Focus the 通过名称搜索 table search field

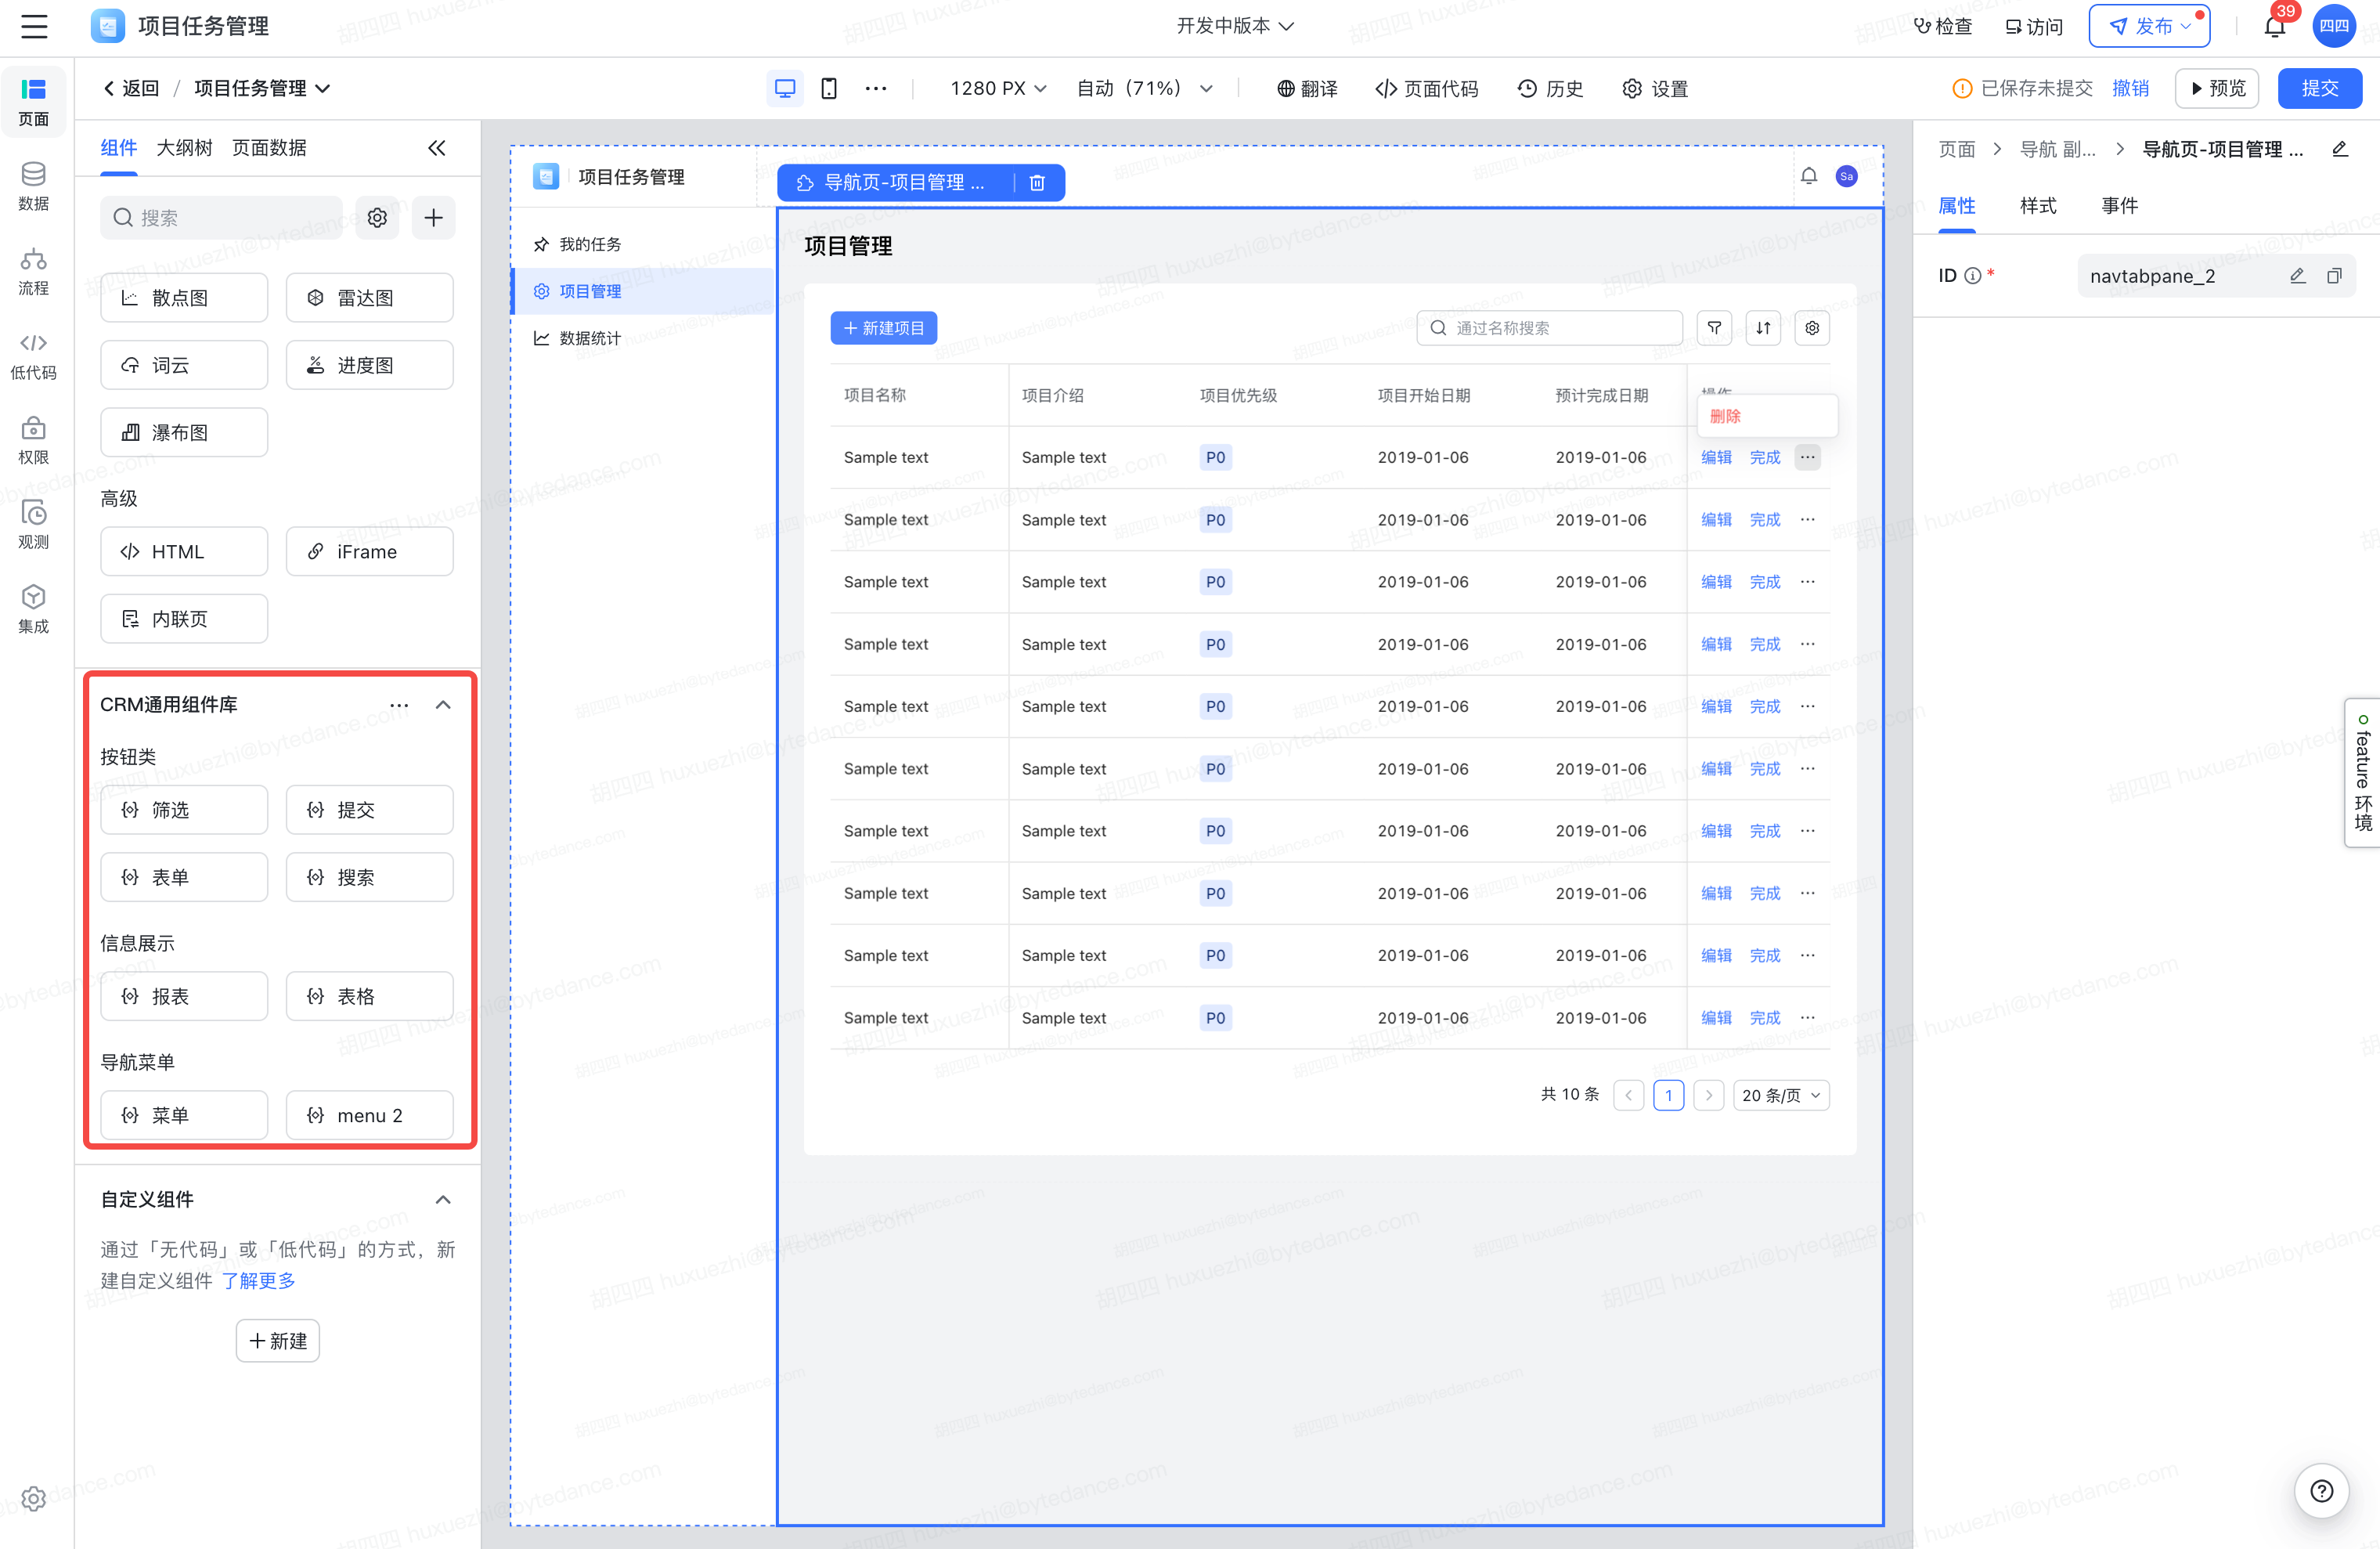click(1549, 328)
